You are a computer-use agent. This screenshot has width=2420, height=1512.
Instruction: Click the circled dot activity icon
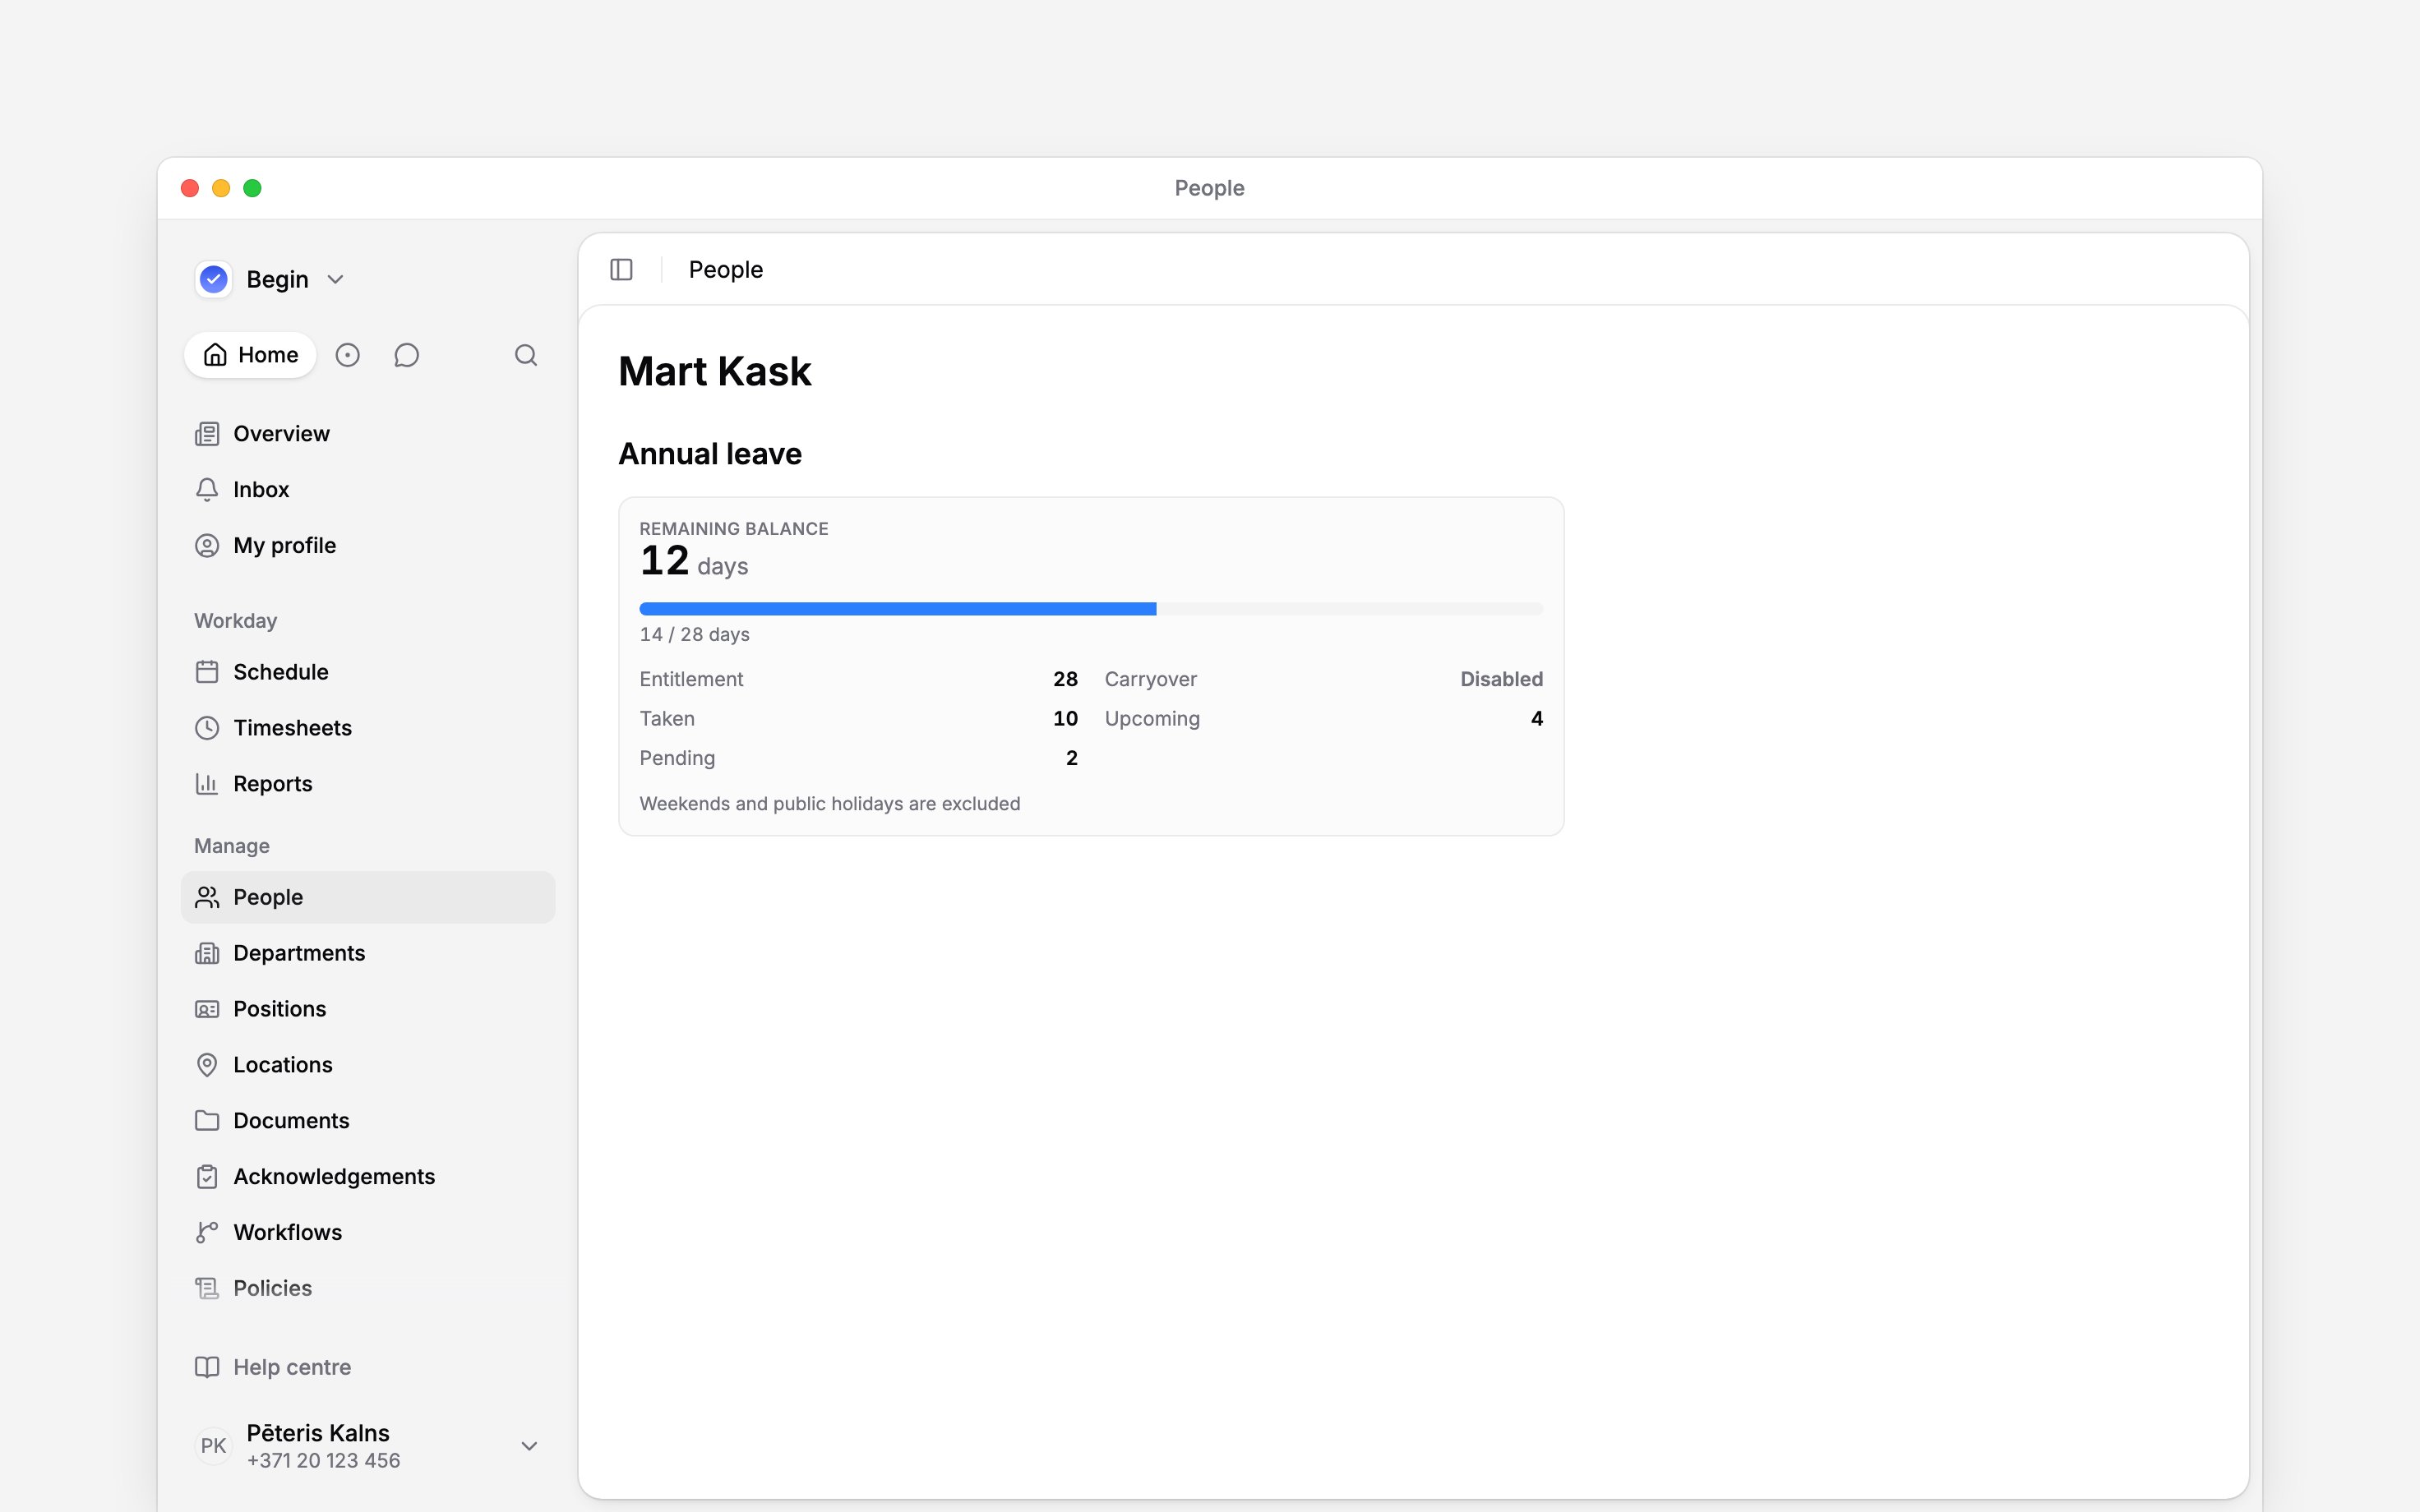pyautogui.click(x=347, y=355)
